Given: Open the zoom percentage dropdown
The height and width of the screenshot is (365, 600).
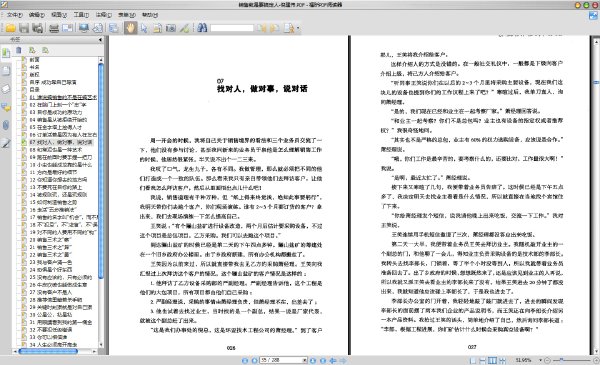Looking at the screenshot, I should point(540,360).
